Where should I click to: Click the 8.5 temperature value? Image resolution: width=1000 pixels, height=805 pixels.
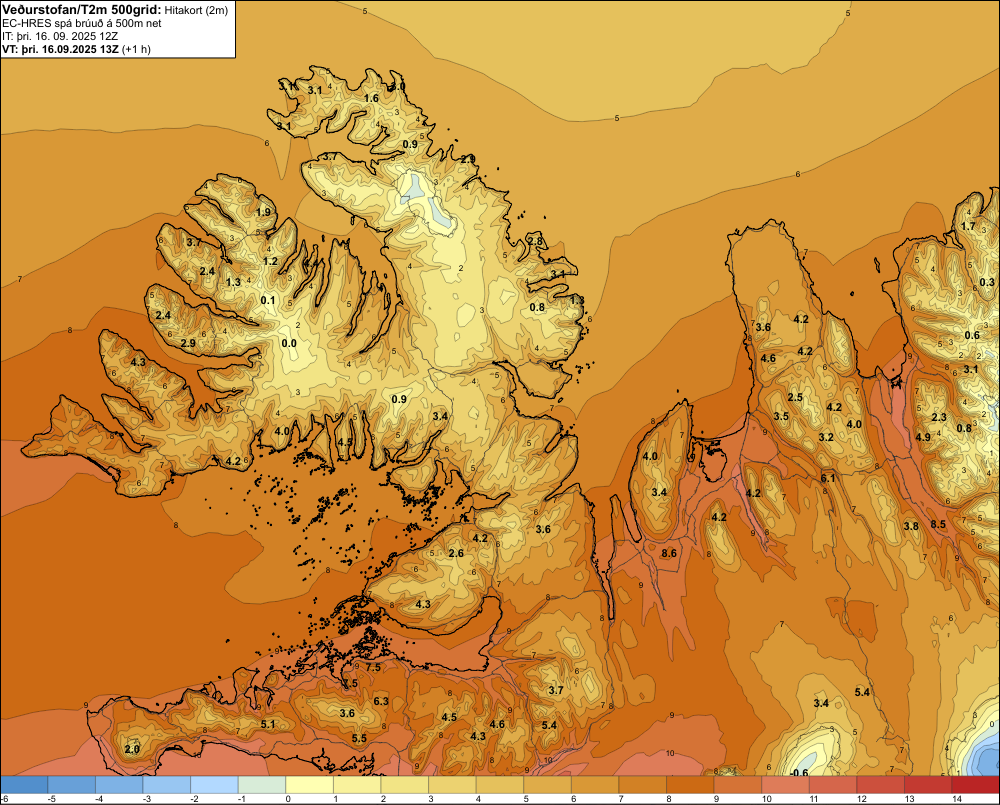pos(938,524)
